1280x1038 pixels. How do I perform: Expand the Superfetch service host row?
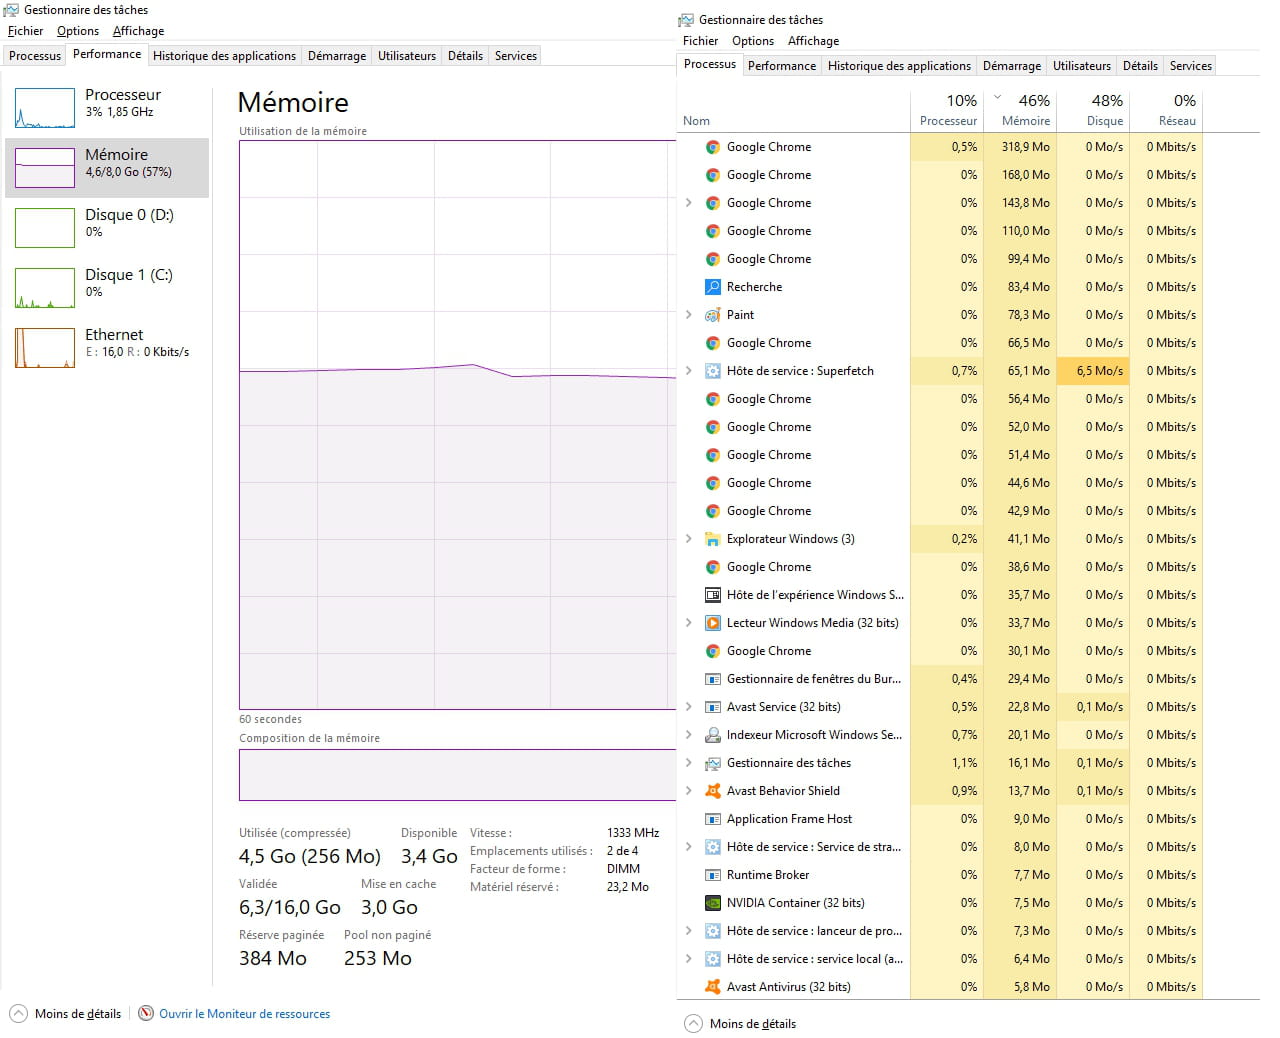689,371
